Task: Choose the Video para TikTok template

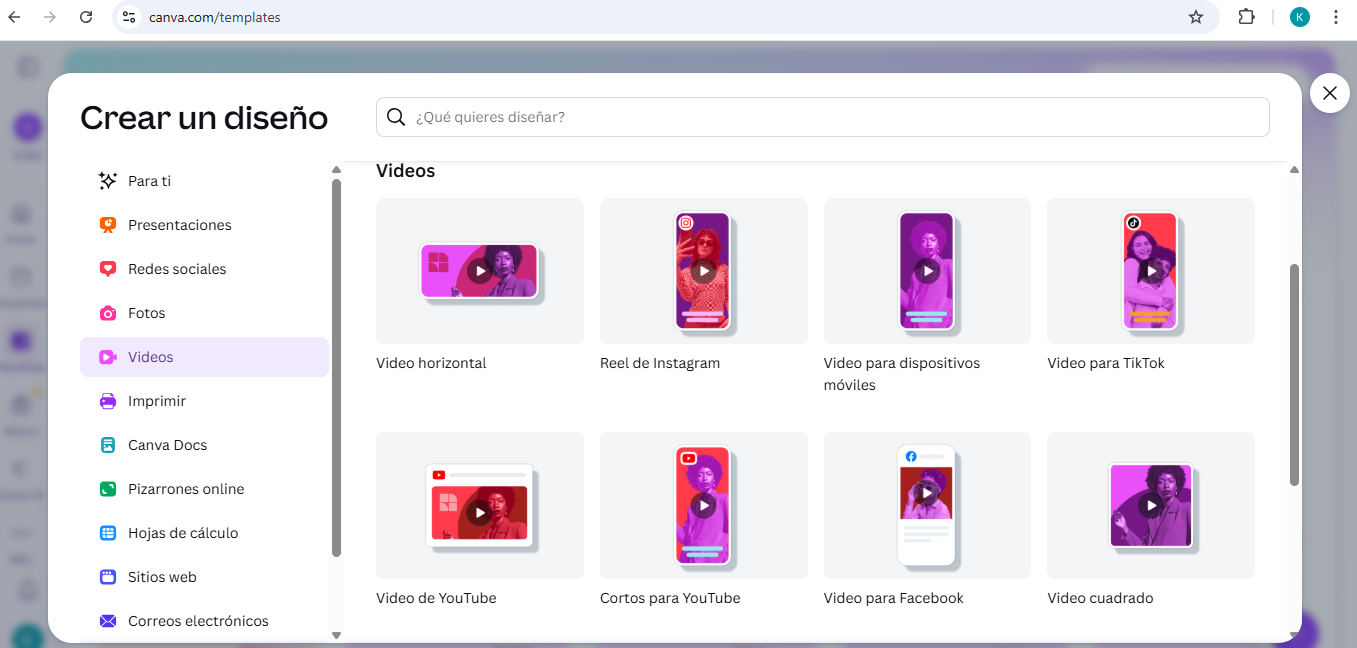Action: pyautogui.click(x=1150, y=271)
